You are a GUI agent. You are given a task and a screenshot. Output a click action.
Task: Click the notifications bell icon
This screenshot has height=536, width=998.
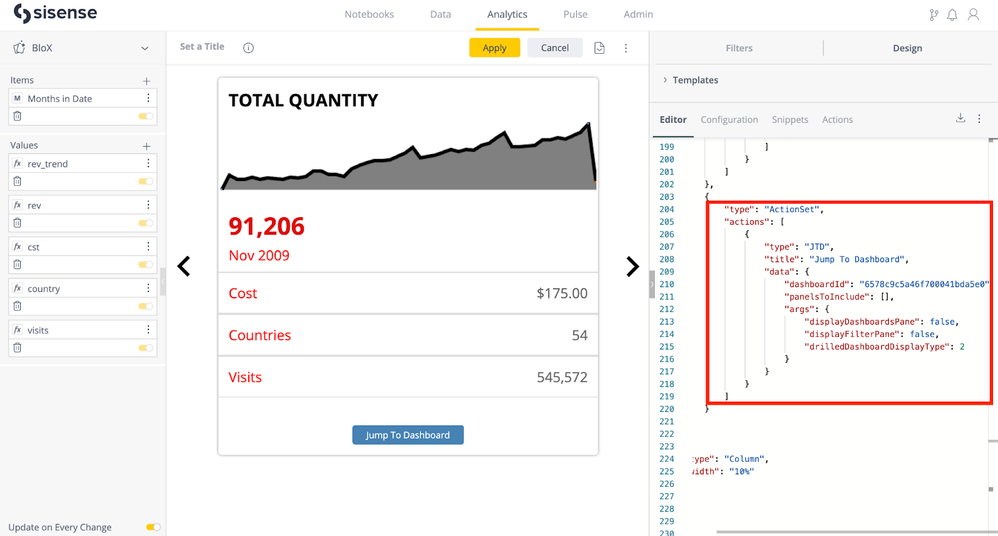tap(952, 15)
